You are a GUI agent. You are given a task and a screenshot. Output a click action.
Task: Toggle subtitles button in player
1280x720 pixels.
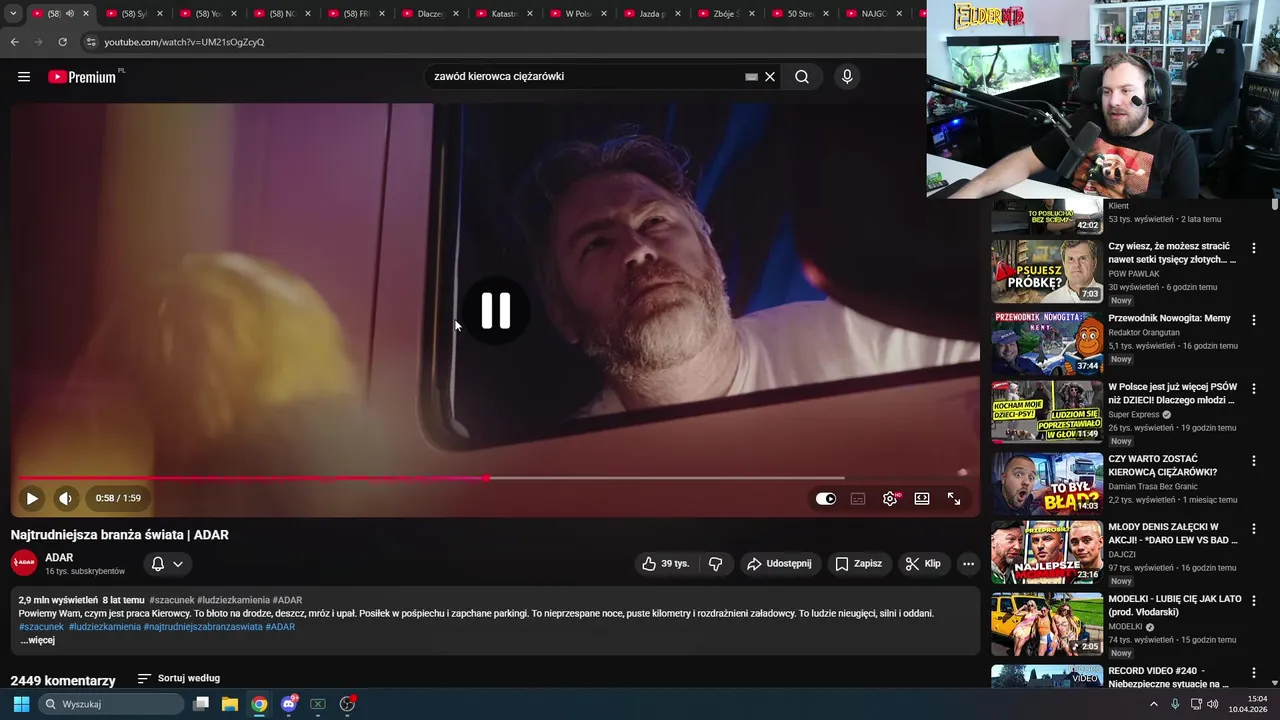pyautogui.click(x=858, y=498)
